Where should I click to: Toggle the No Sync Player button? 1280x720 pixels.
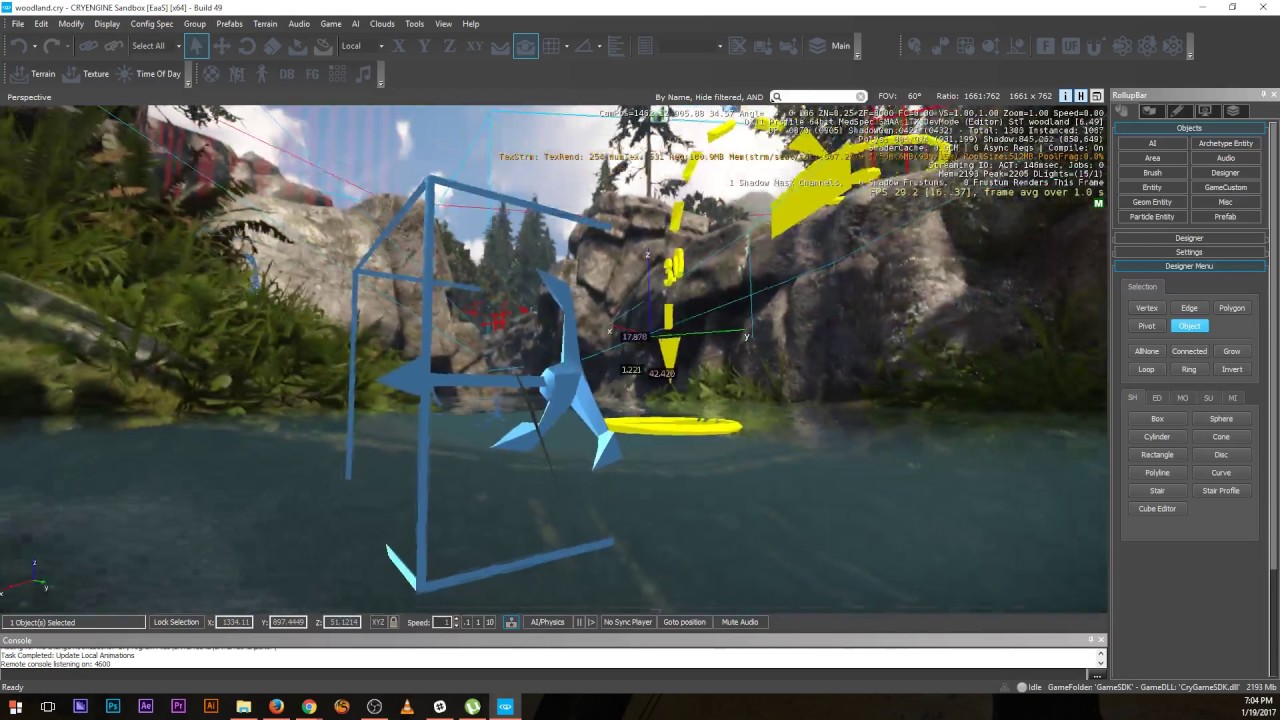click(628, 622)
